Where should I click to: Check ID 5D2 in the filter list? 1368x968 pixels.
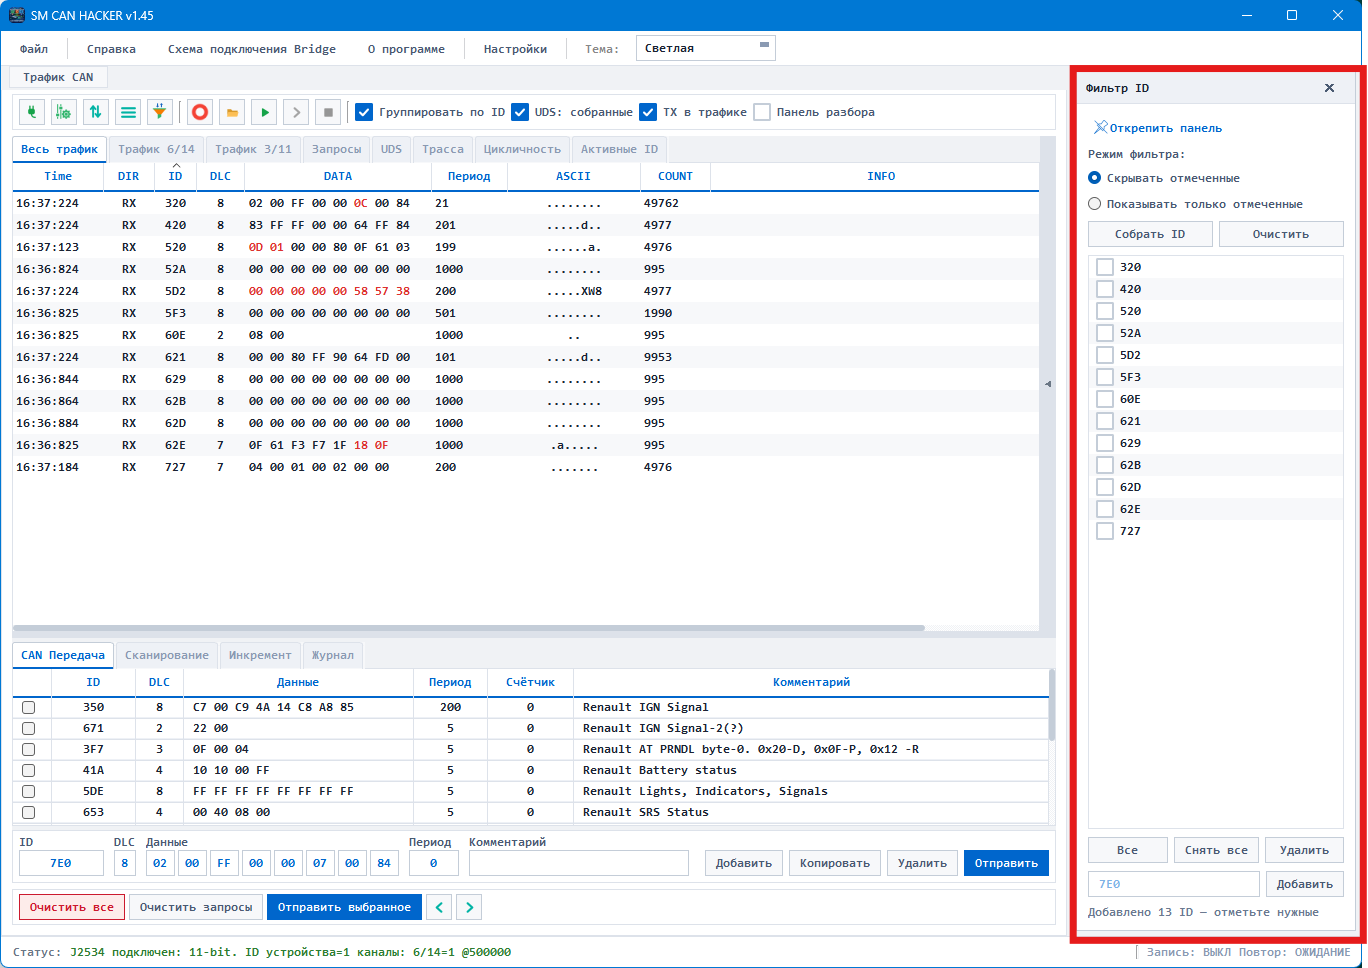1105,355
